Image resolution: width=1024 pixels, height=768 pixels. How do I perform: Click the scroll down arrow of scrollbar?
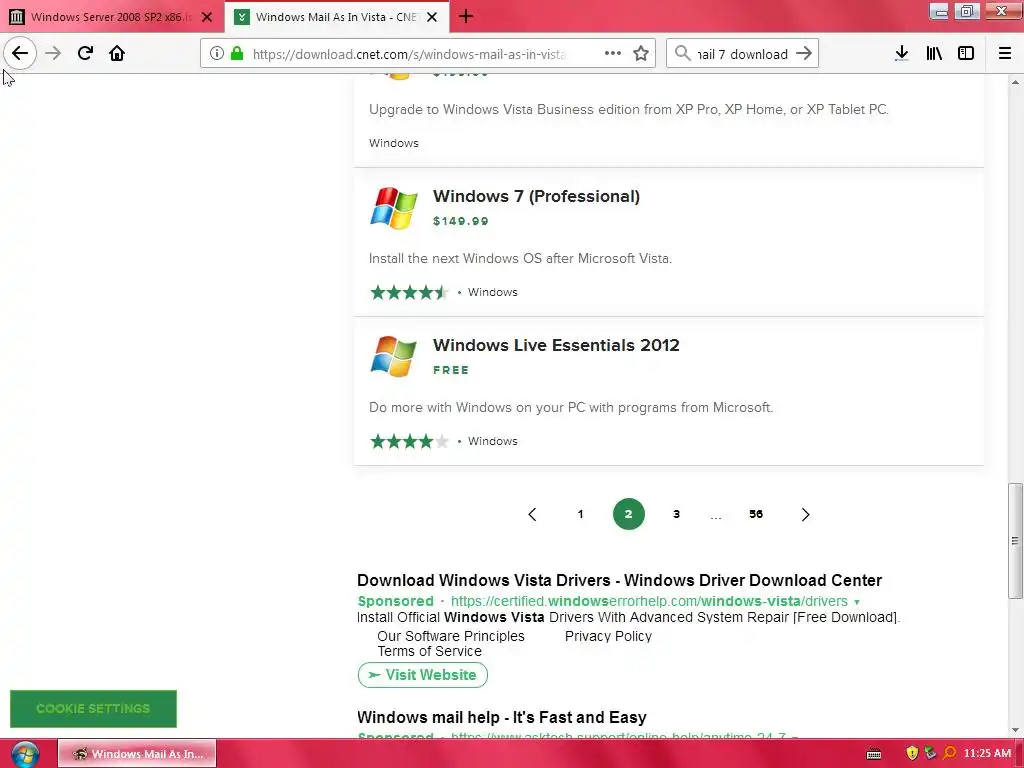coord(1015,731)
